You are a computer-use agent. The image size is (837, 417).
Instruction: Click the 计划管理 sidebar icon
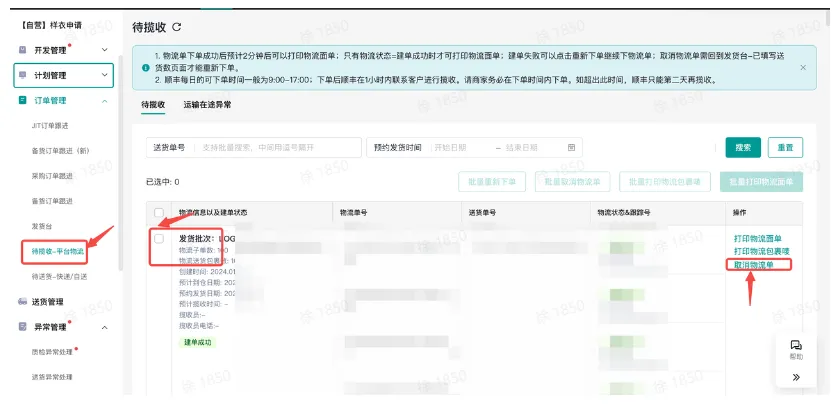(x=22, y=75)
